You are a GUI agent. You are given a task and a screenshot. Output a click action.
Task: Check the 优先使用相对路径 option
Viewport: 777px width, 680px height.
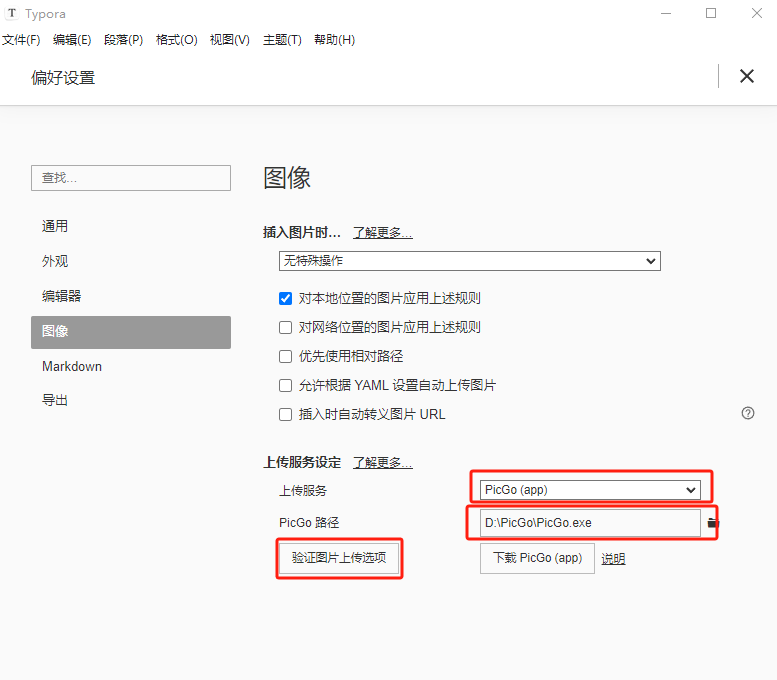285,356
